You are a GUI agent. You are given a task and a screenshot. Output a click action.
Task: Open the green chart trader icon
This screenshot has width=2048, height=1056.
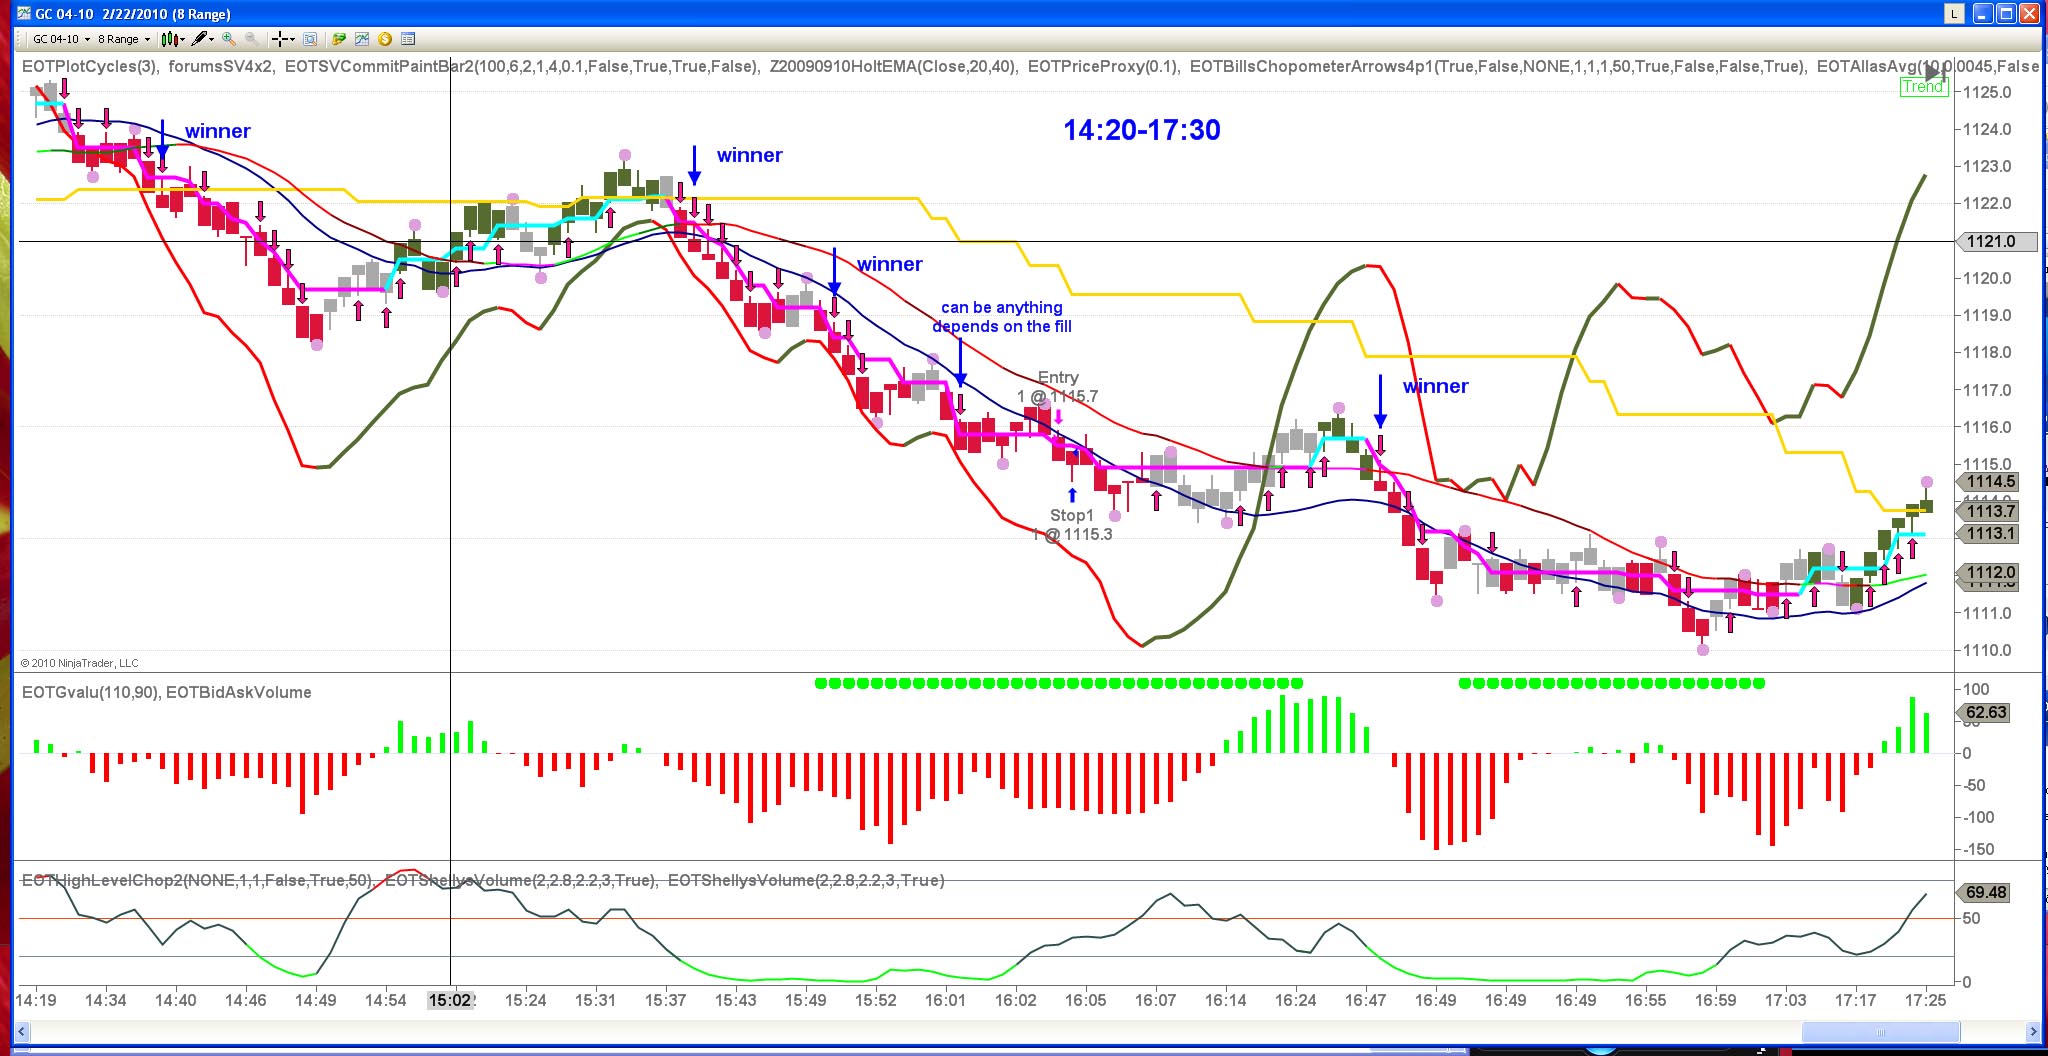339,39
